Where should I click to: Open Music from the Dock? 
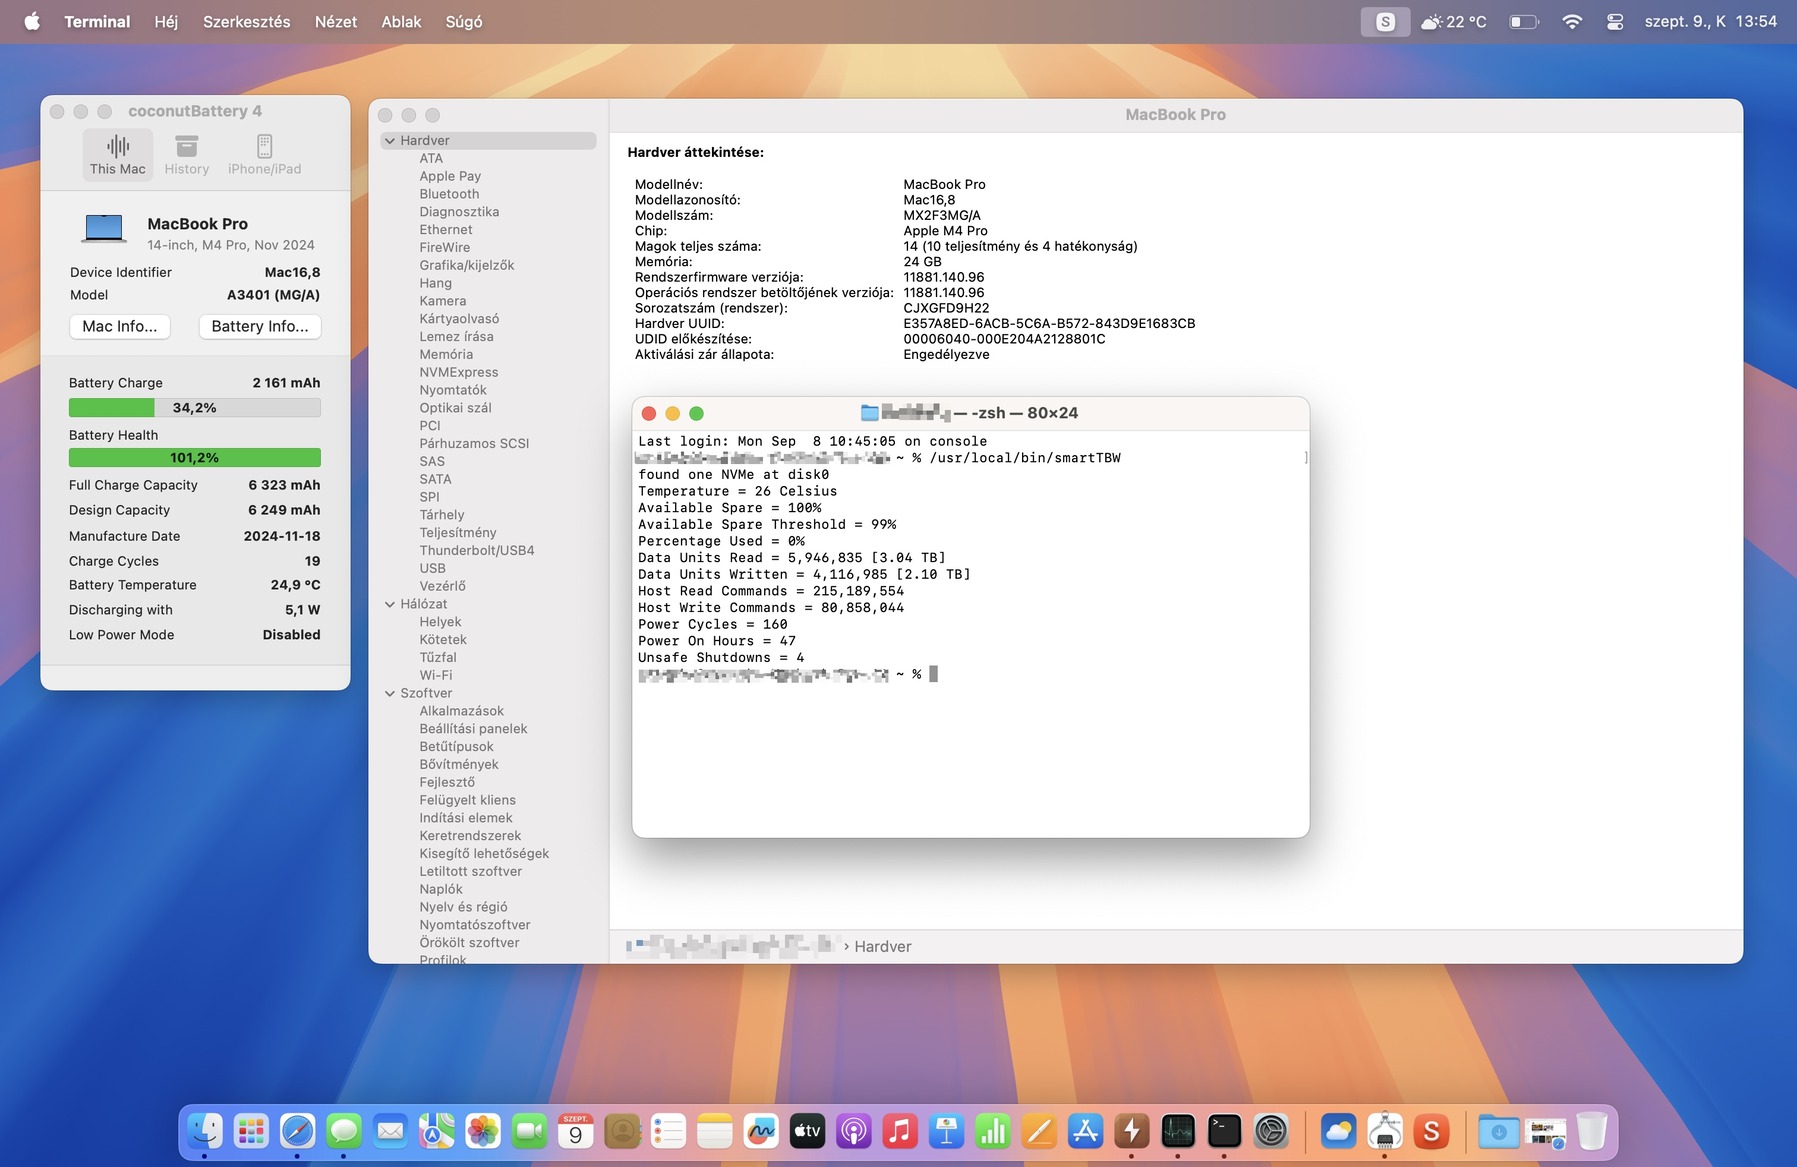(900, 1131)
